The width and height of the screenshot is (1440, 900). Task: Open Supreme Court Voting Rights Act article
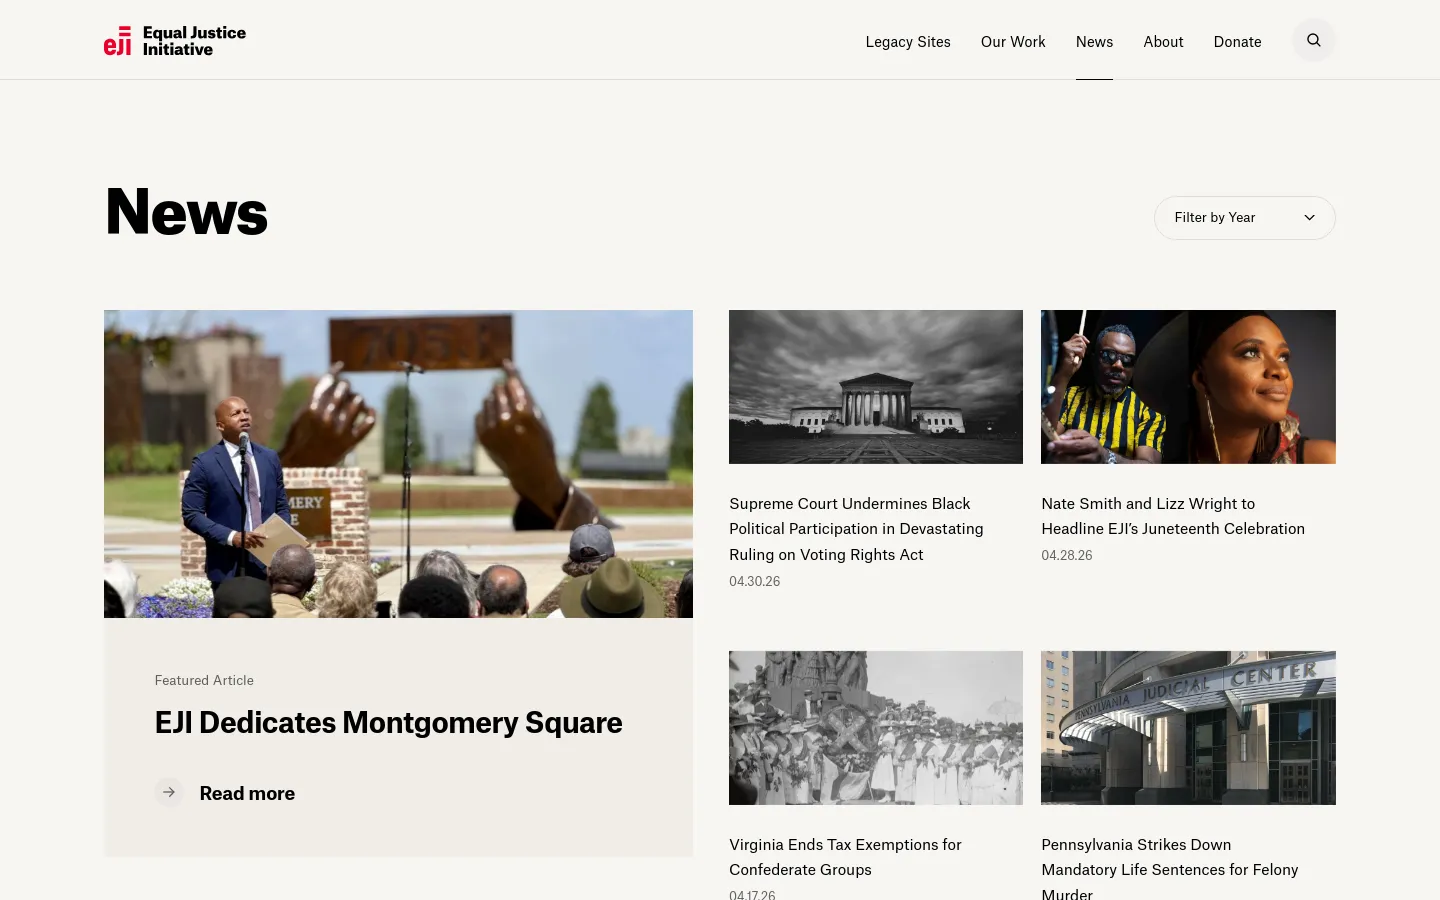coord(856,529)
